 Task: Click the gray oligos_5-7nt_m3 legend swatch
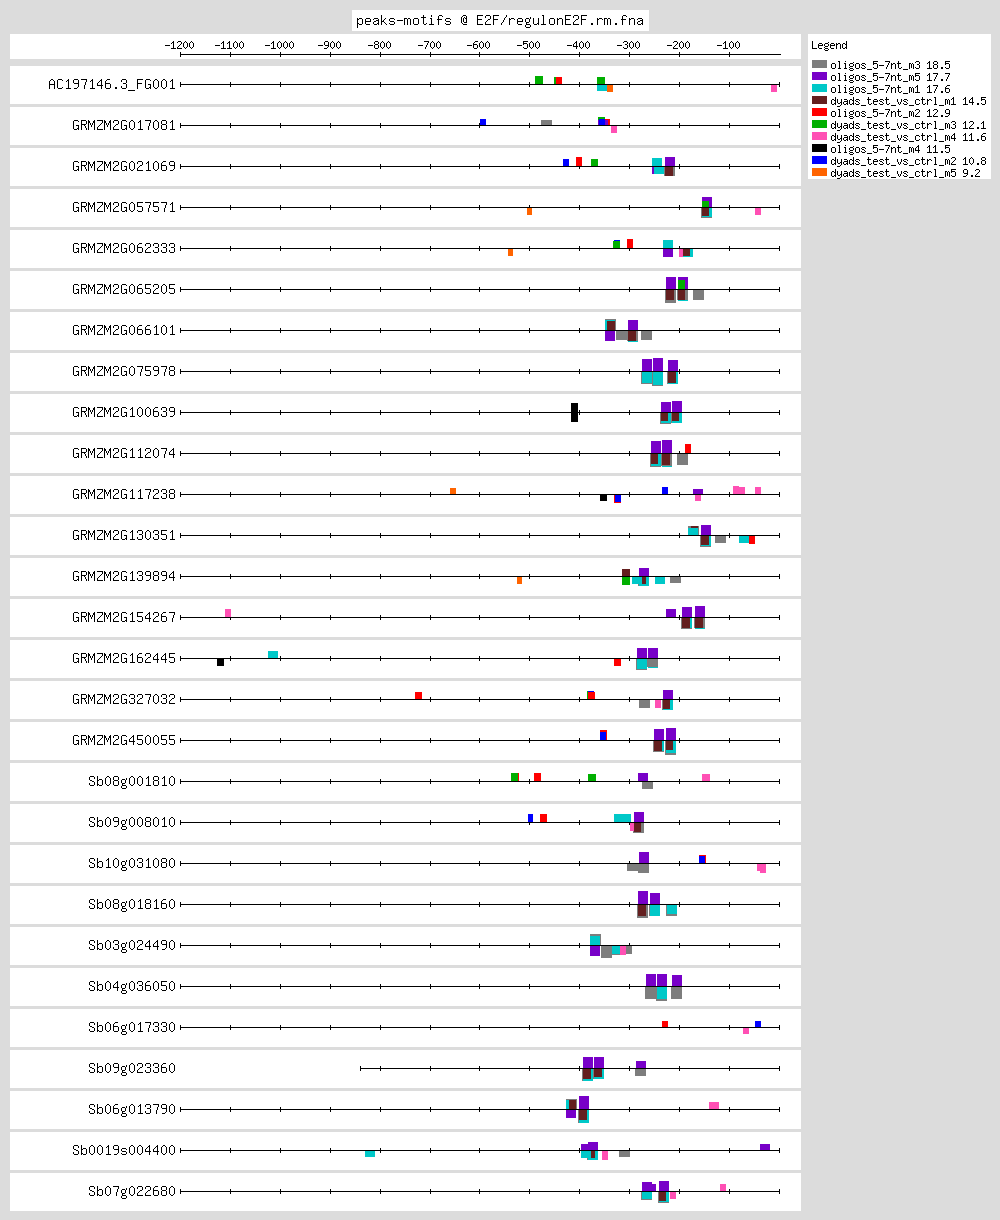pyautogui.click(x=819, y=64)
